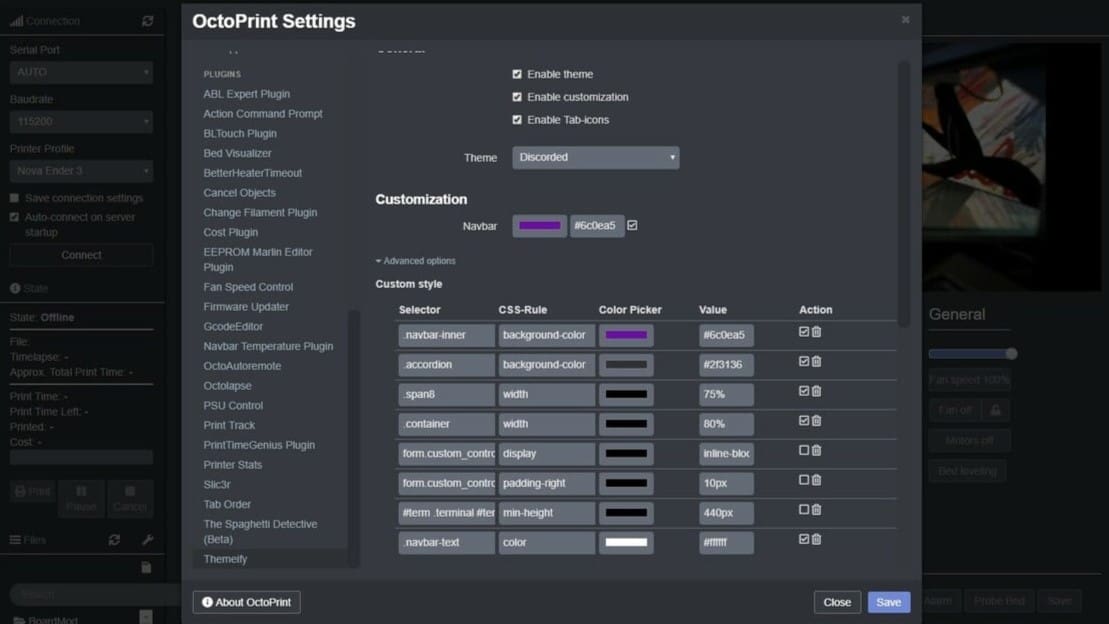
Task: Click the settings content scrollbar
Action: coord(903,195)
